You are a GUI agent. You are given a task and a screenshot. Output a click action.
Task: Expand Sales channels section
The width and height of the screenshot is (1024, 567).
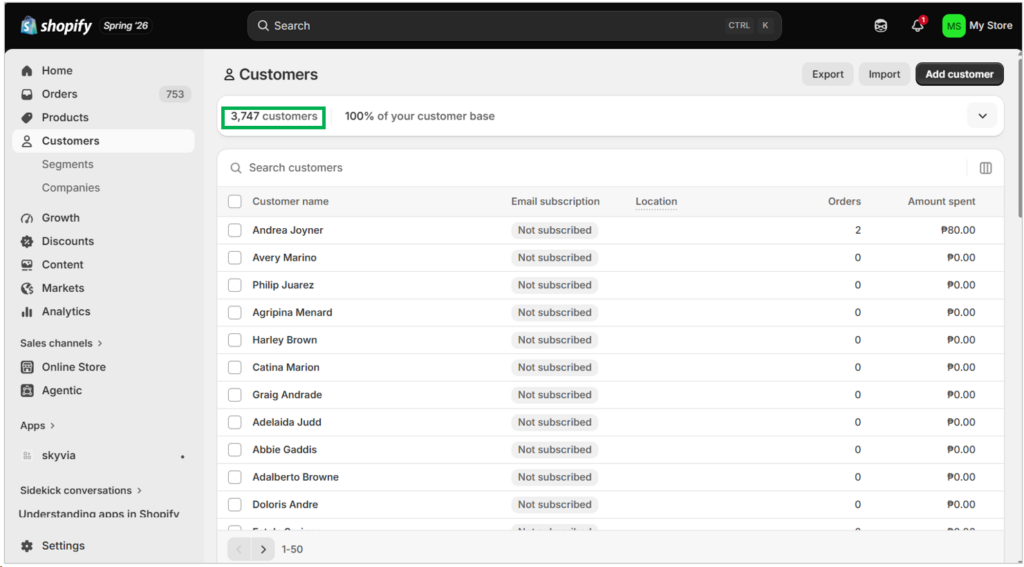(x=61, y=343)
